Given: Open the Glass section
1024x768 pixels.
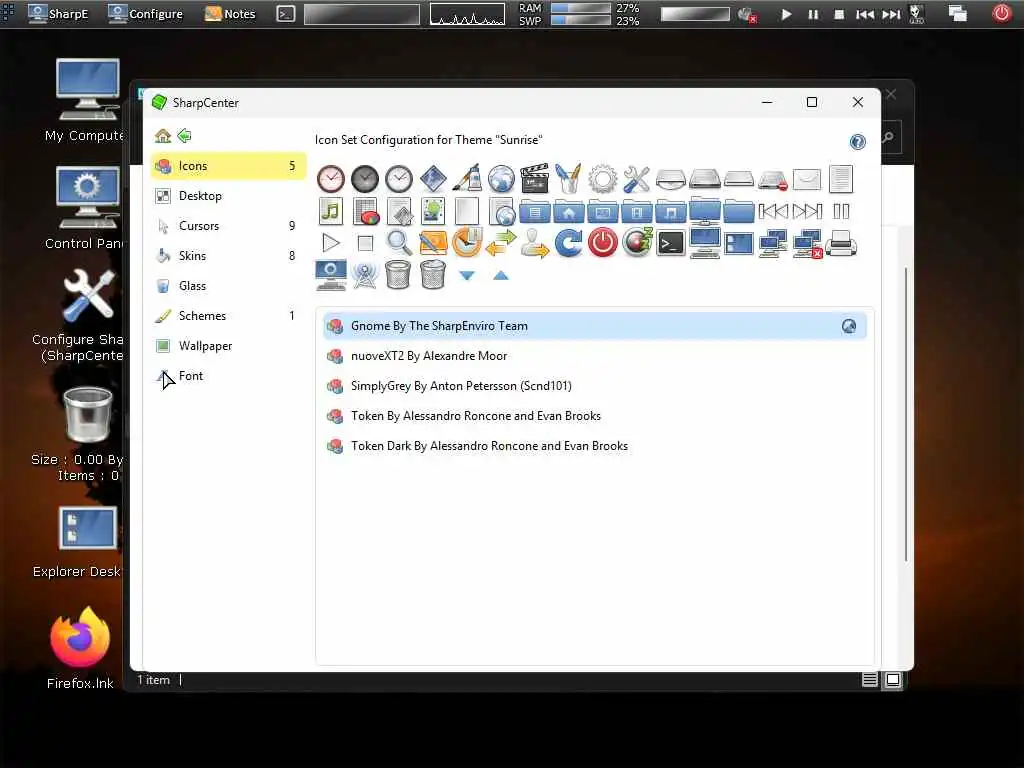Looking at the screenshot, I should point(227,286).
